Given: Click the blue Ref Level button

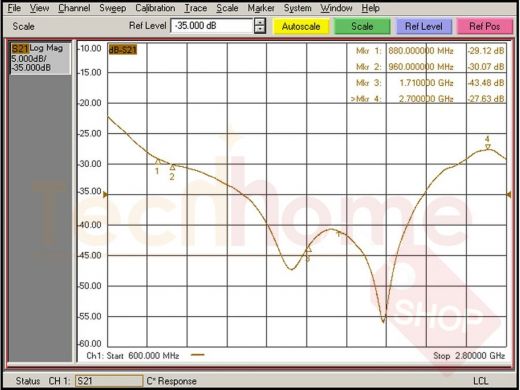Looking at the screenshot, I should click(424, 26).
